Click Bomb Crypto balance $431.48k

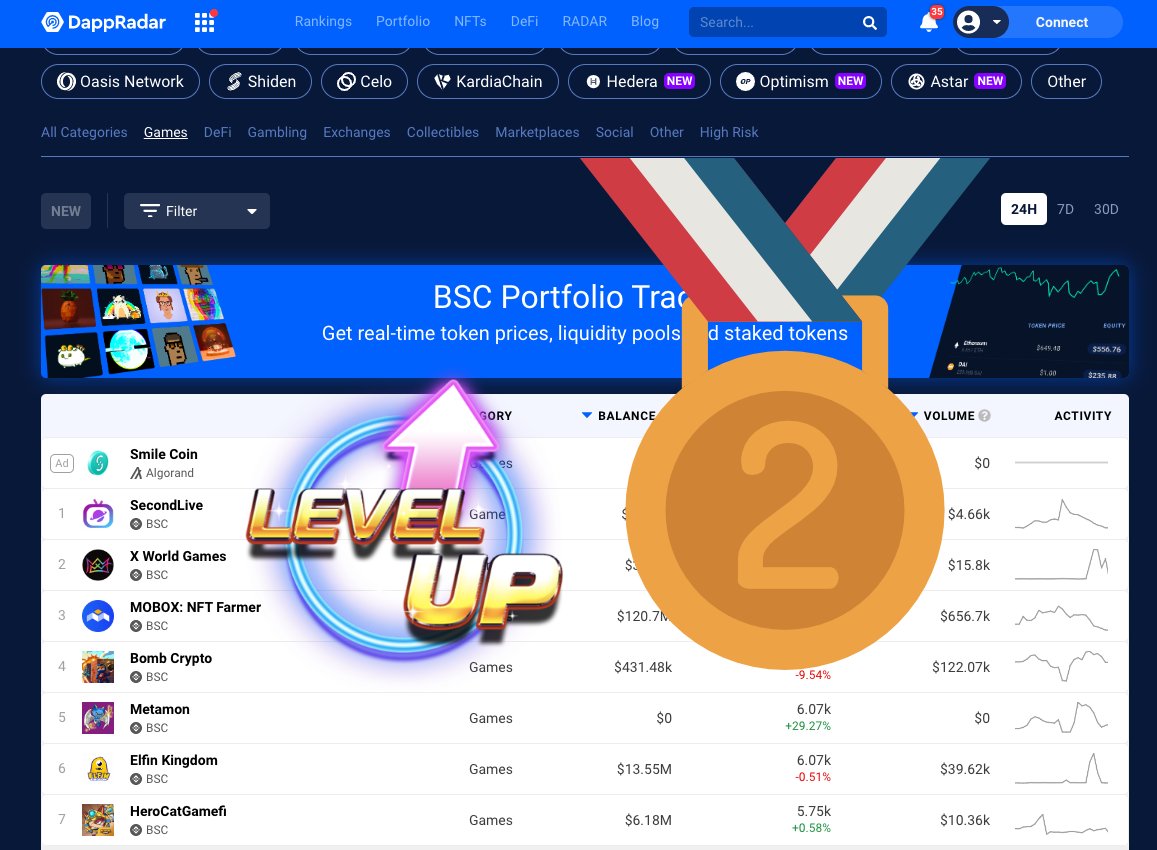(x=643, y=667)
